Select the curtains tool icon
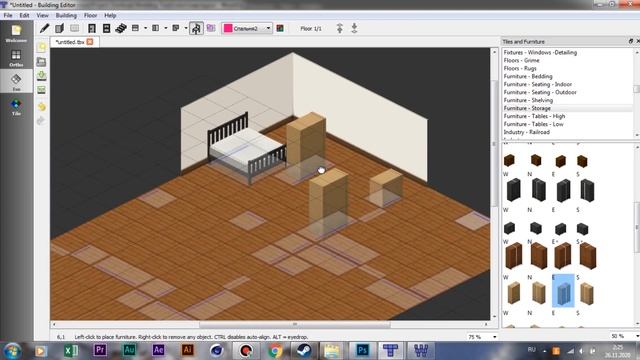This screenshot has height=360, width=640. click(x=136, y=28)
